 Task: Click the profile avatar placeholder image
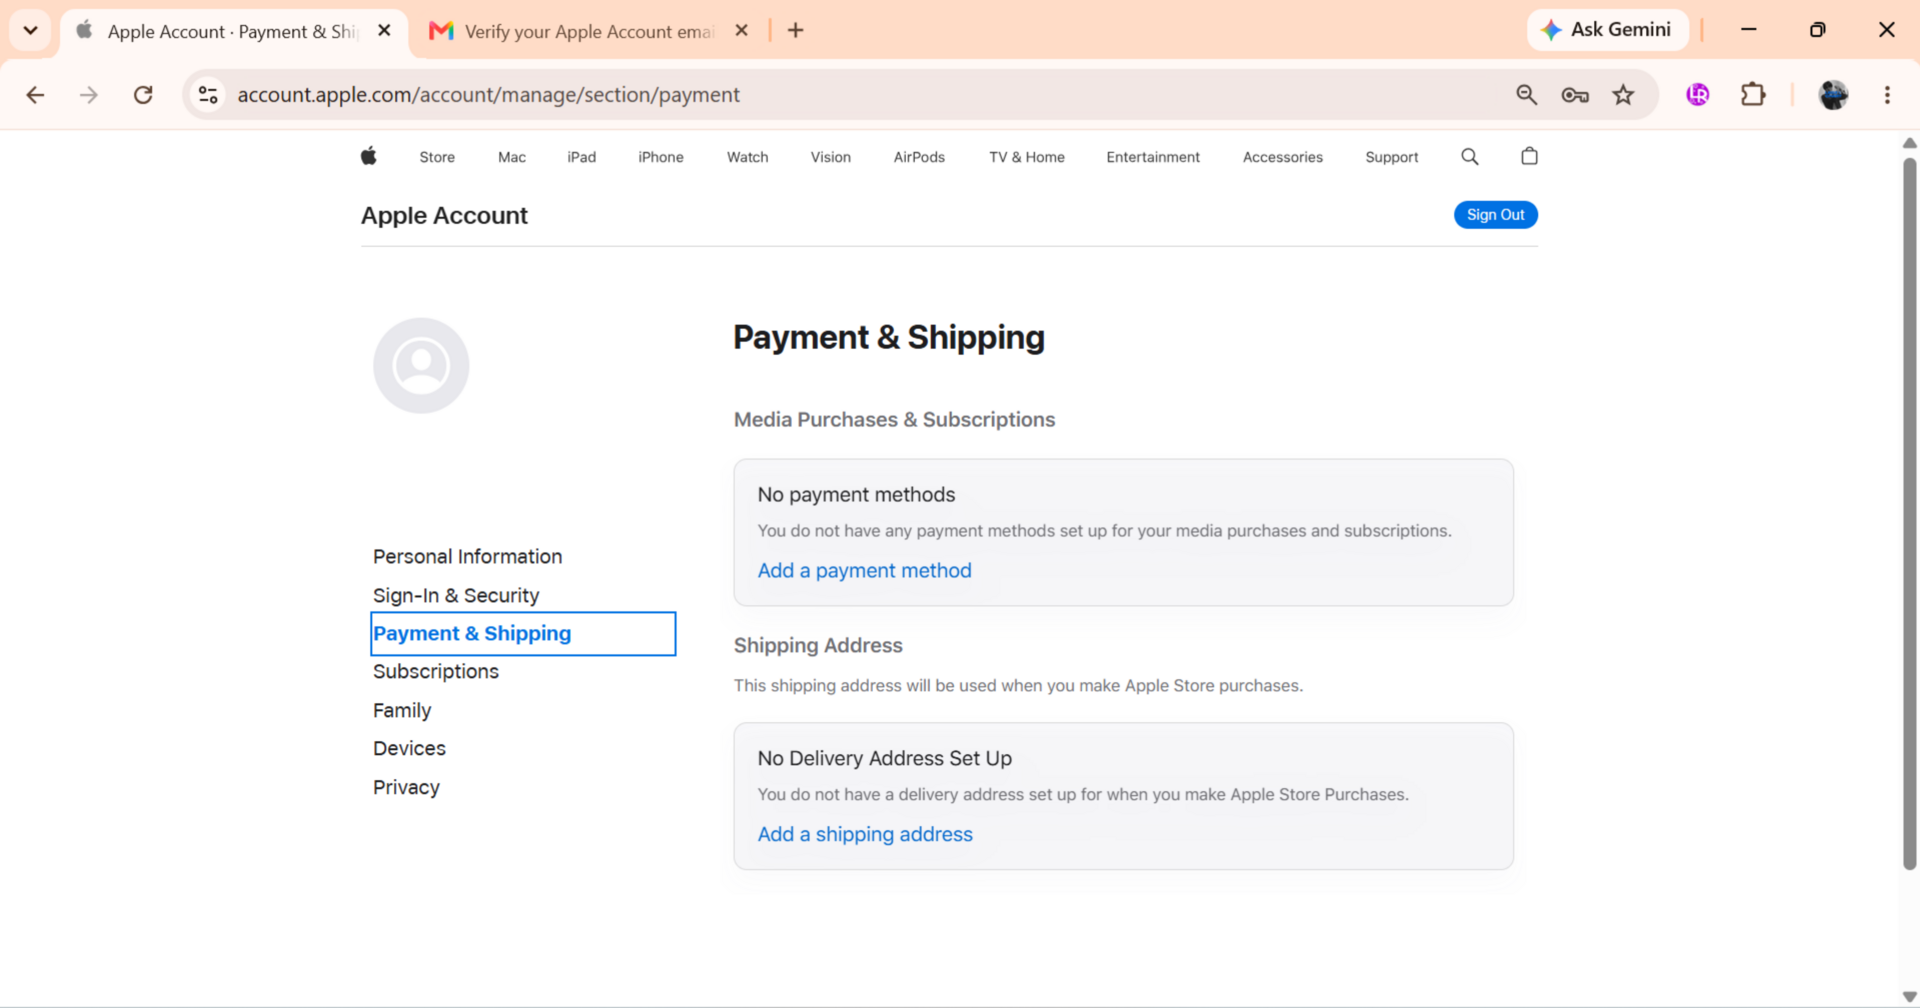[x=421, y=366]
